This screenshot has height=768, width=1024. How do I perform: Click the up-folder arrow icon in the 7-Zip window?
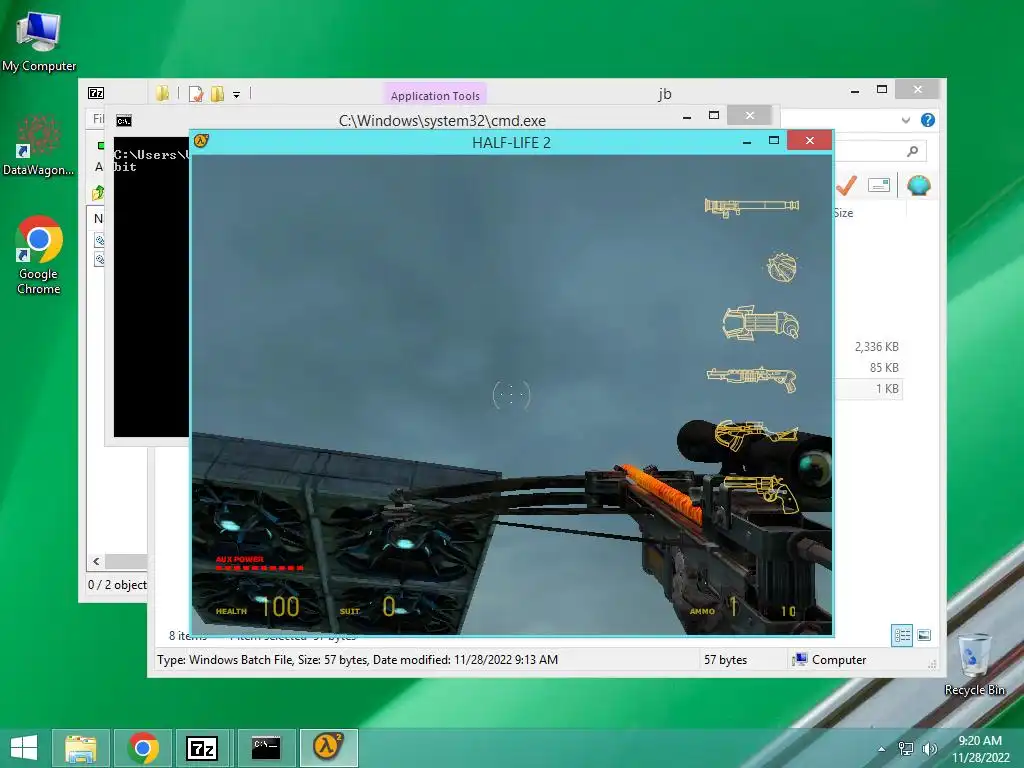point(98,193)
